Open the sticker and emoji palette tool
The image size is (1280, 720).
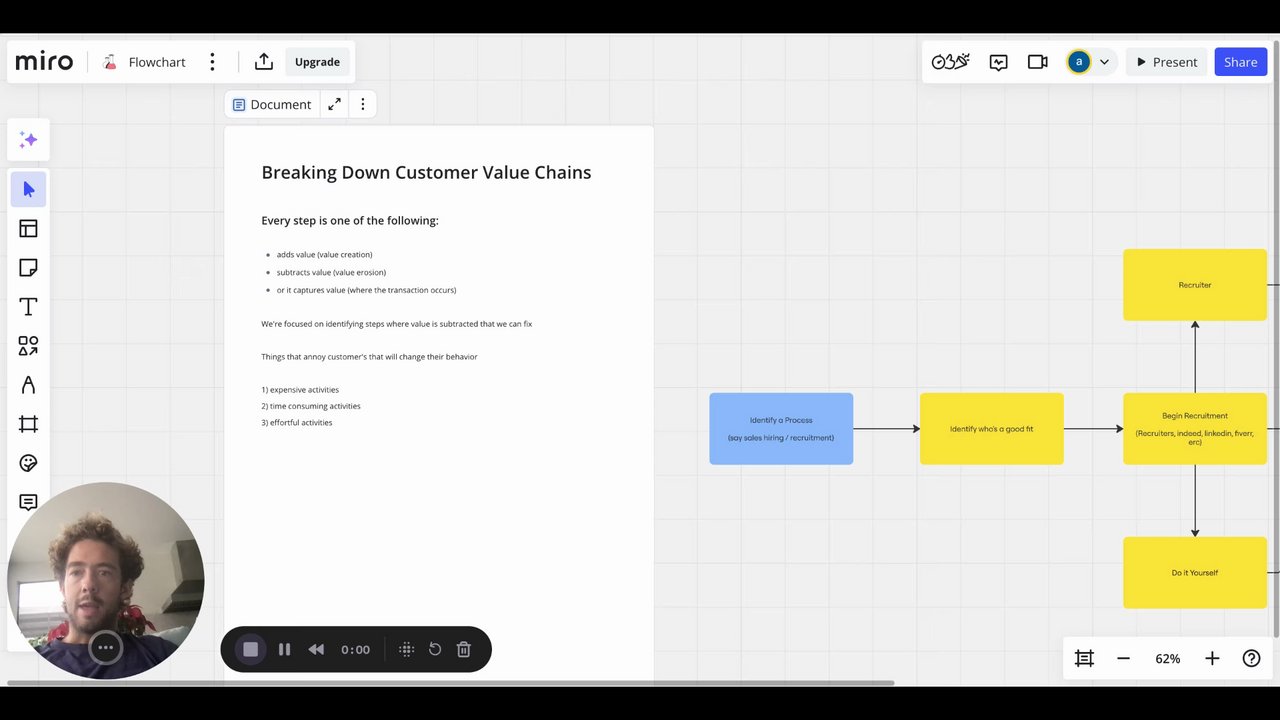[28, 463]
